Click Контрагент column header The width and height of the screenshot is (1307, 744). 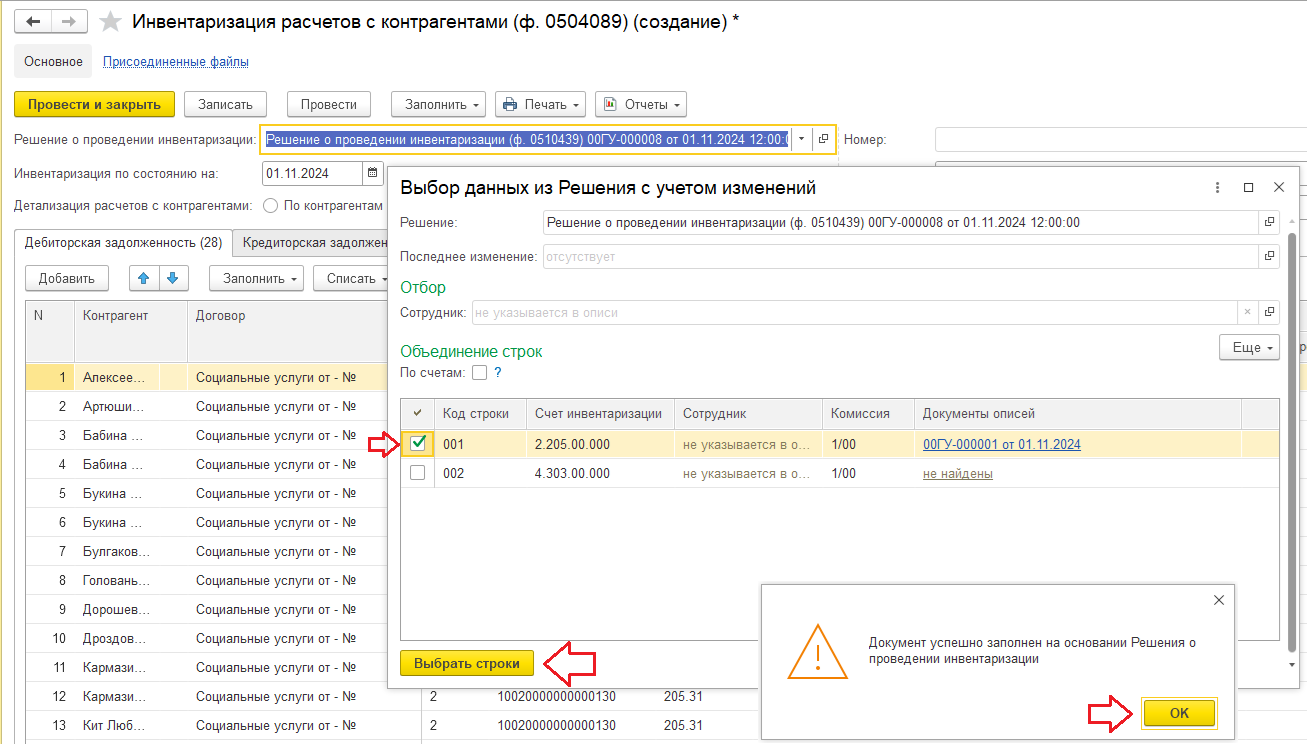131,331
